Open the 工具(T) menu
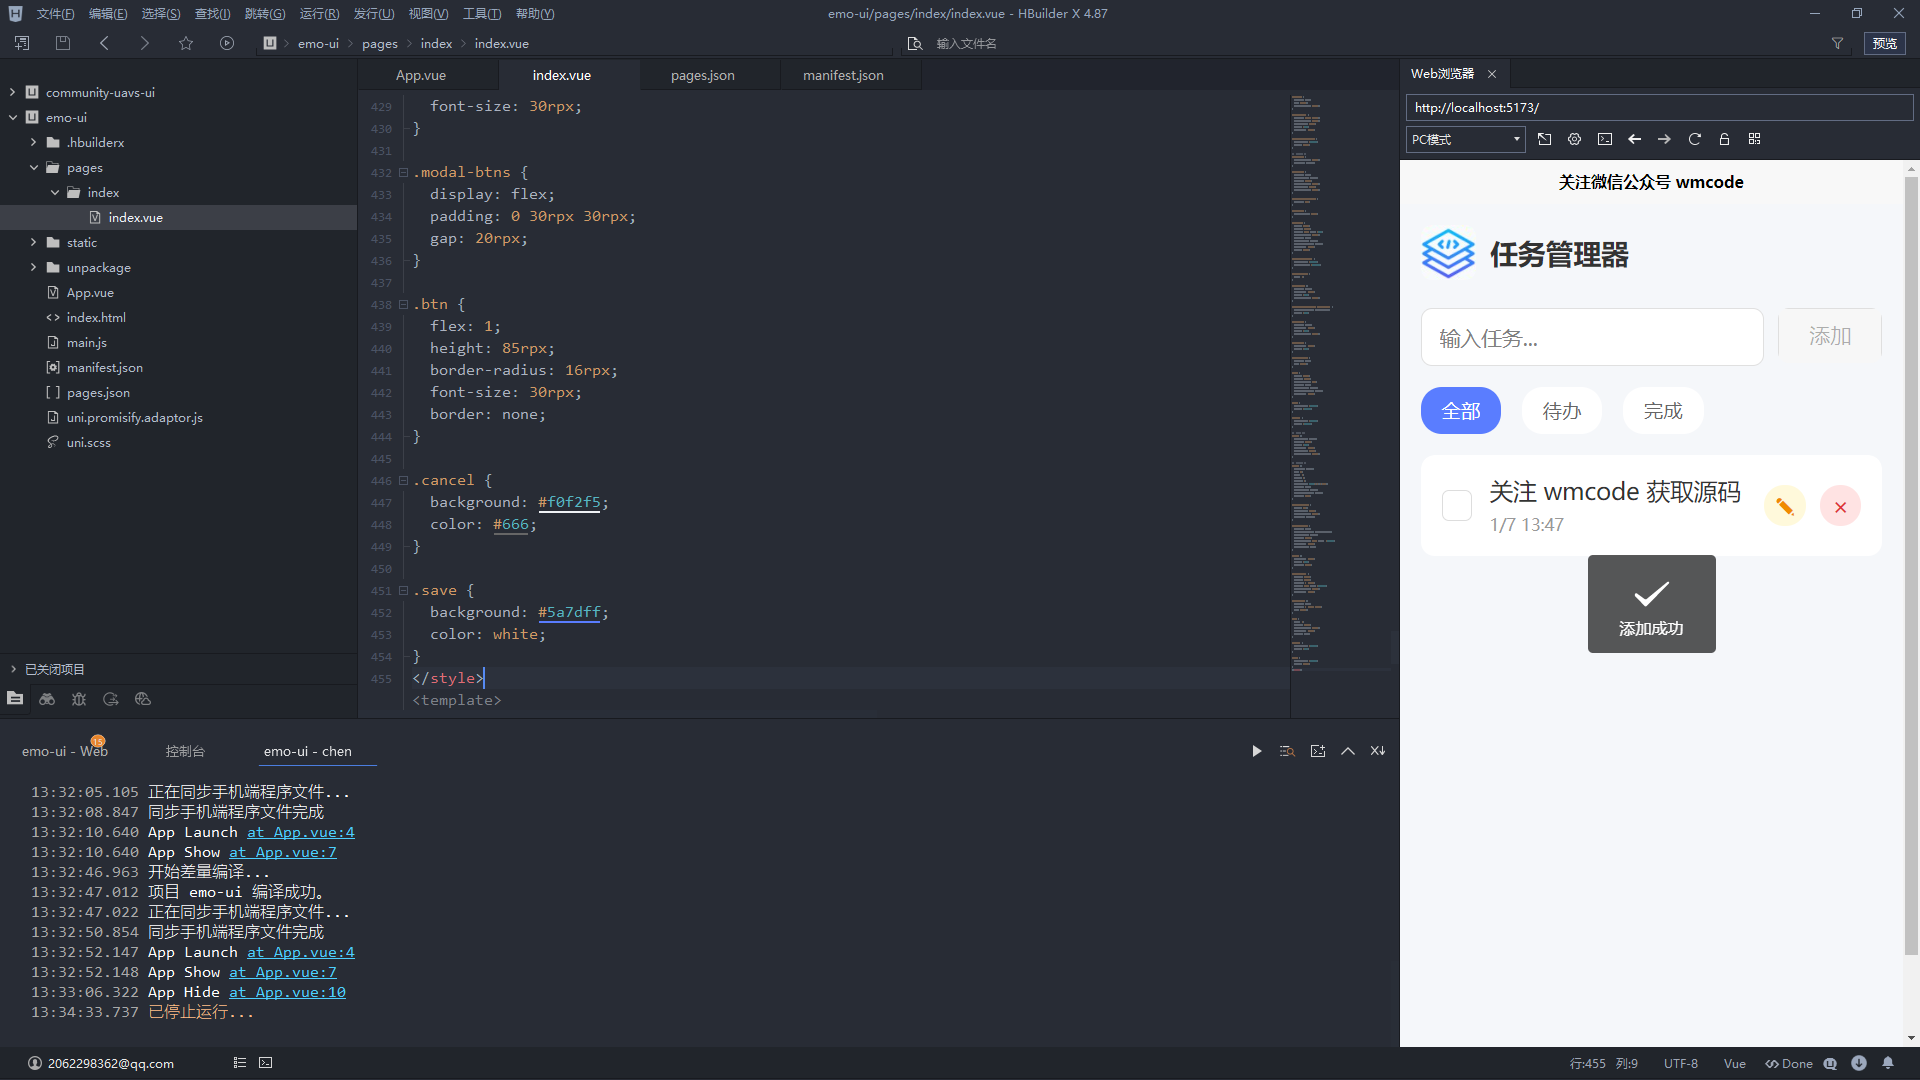This screenshot has height=1080, width=1920. click(x=482, y=13)
